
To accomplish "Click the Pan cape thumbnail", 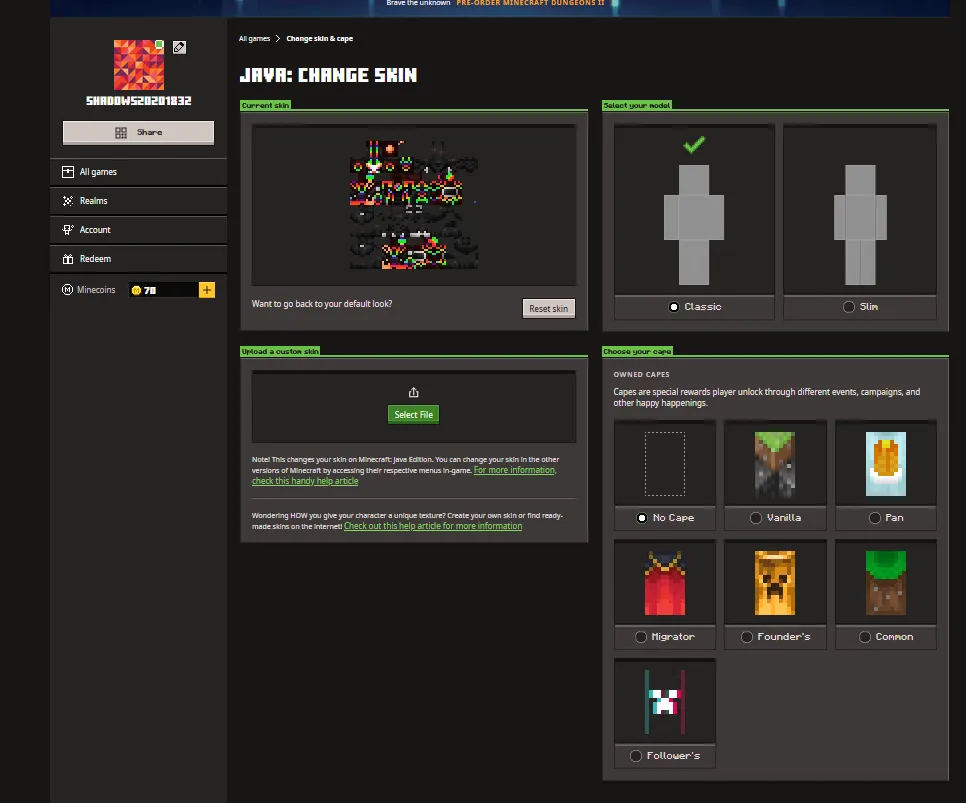I will (886, 464).
